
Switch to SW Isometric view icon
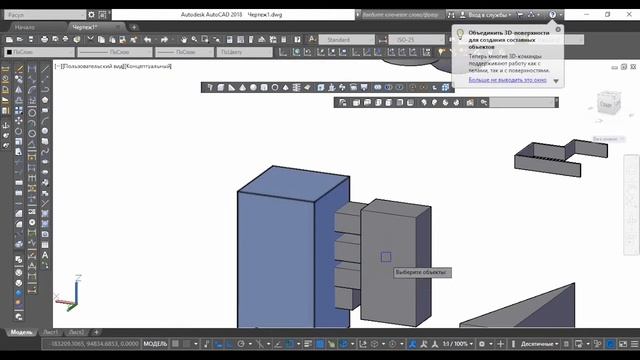click(424, 102)
